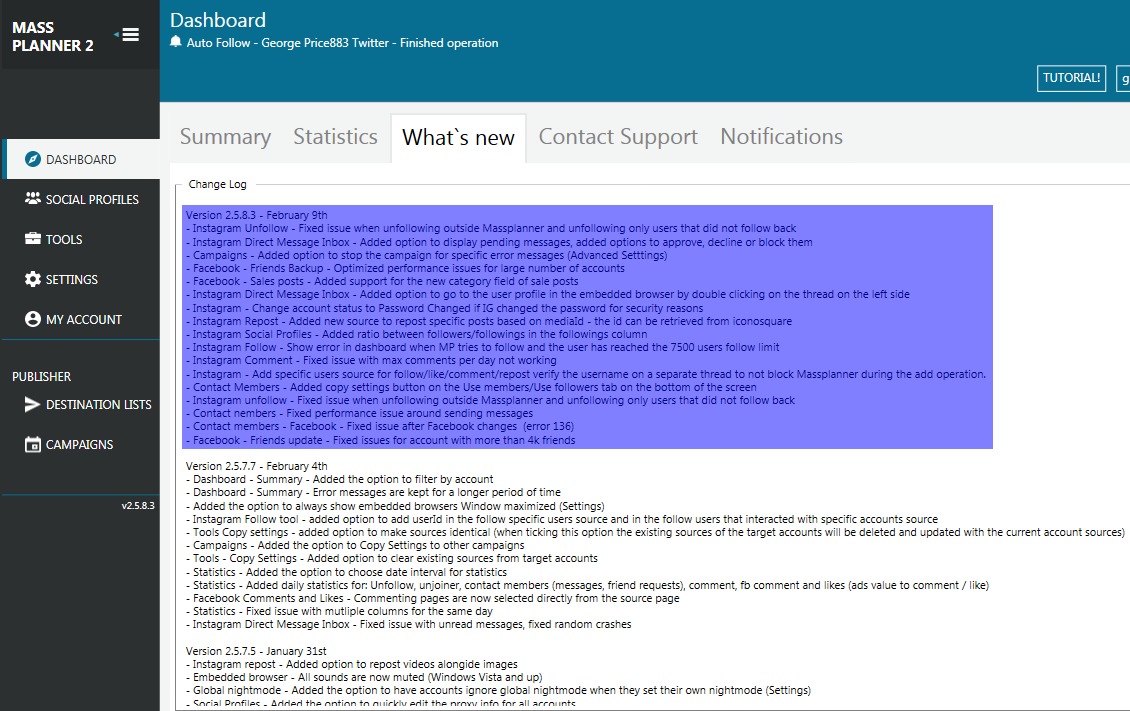Open Social Profiles from sidebar
Screen dimensions: 1130x711
tap(92, 199)
